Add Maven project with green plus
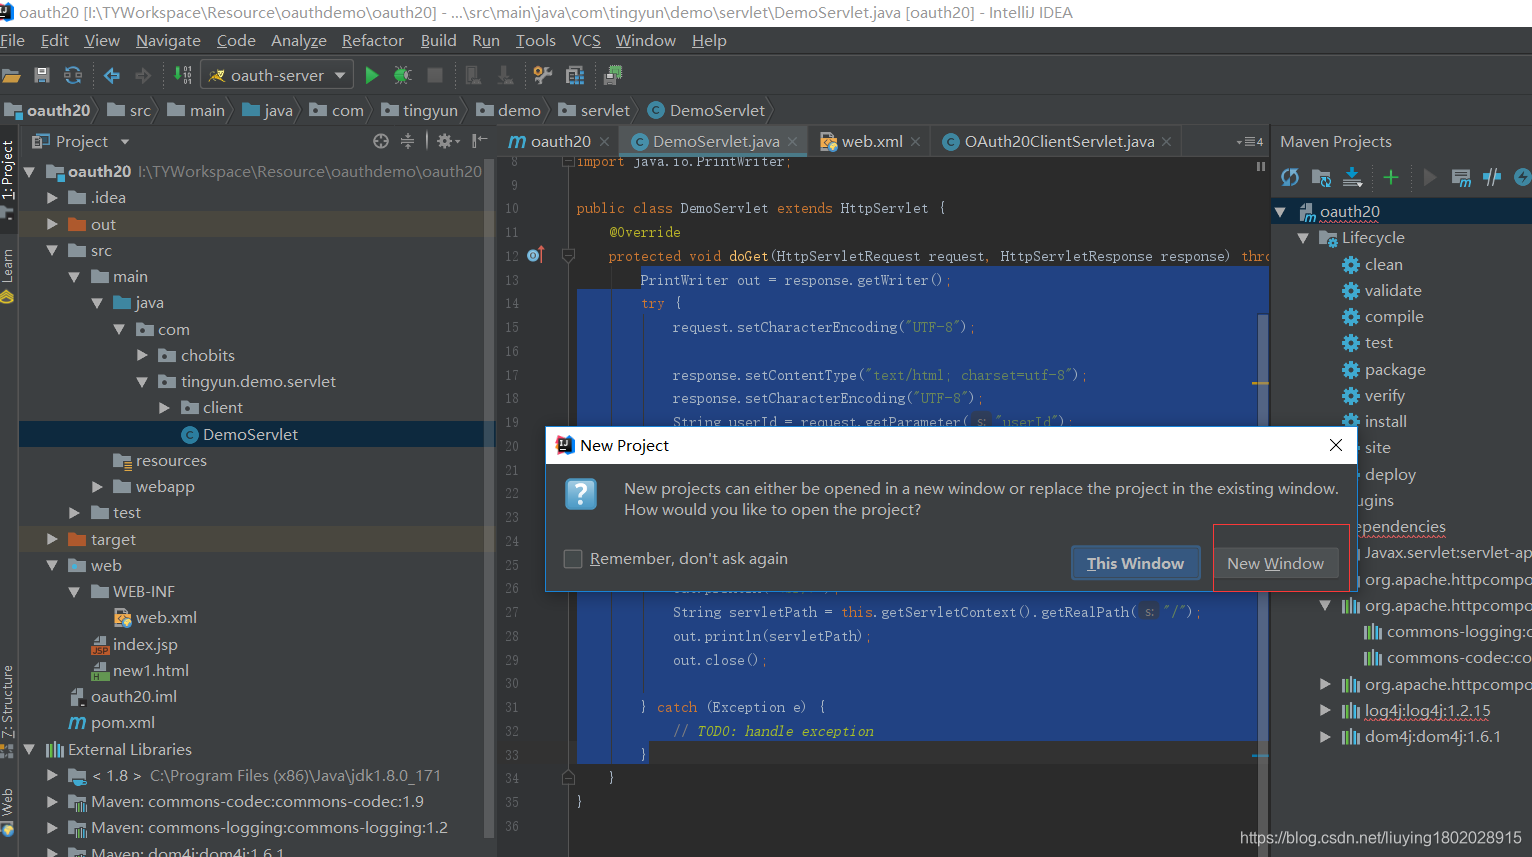Viewport: 1532px width, 857px height. click(1390, 177)
